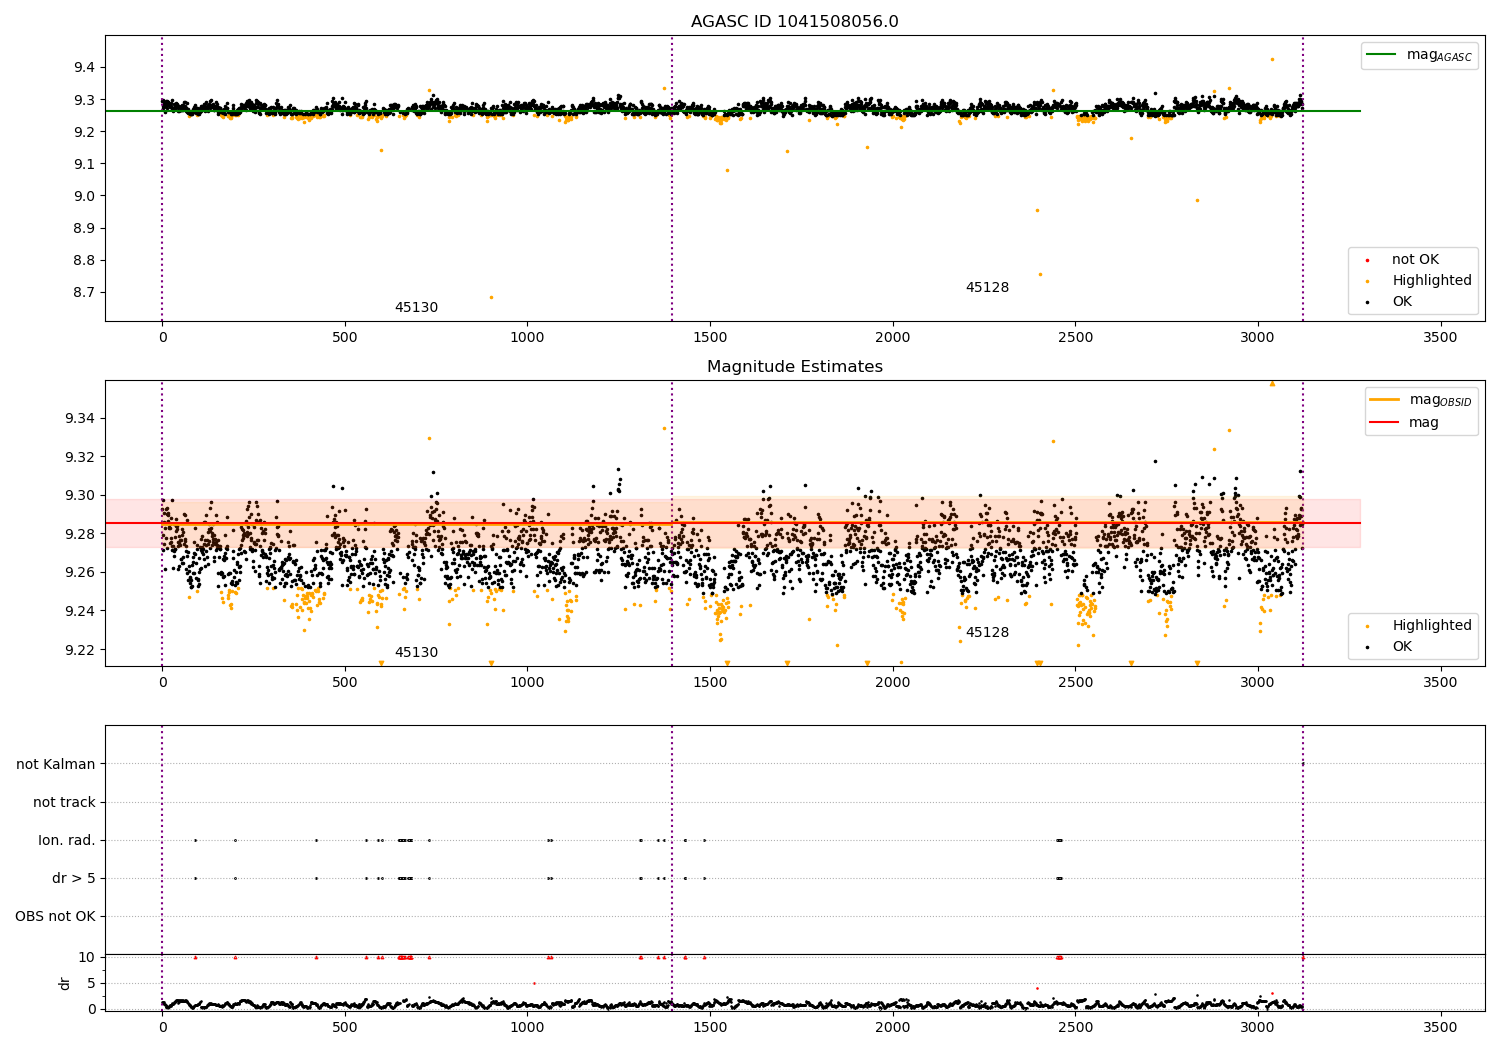Image resolution: width=1500 pixels, height=1050 pixels.
Task: Click the "AGASC ID 1041508056.0" plot title
Action: pos(794,22)
